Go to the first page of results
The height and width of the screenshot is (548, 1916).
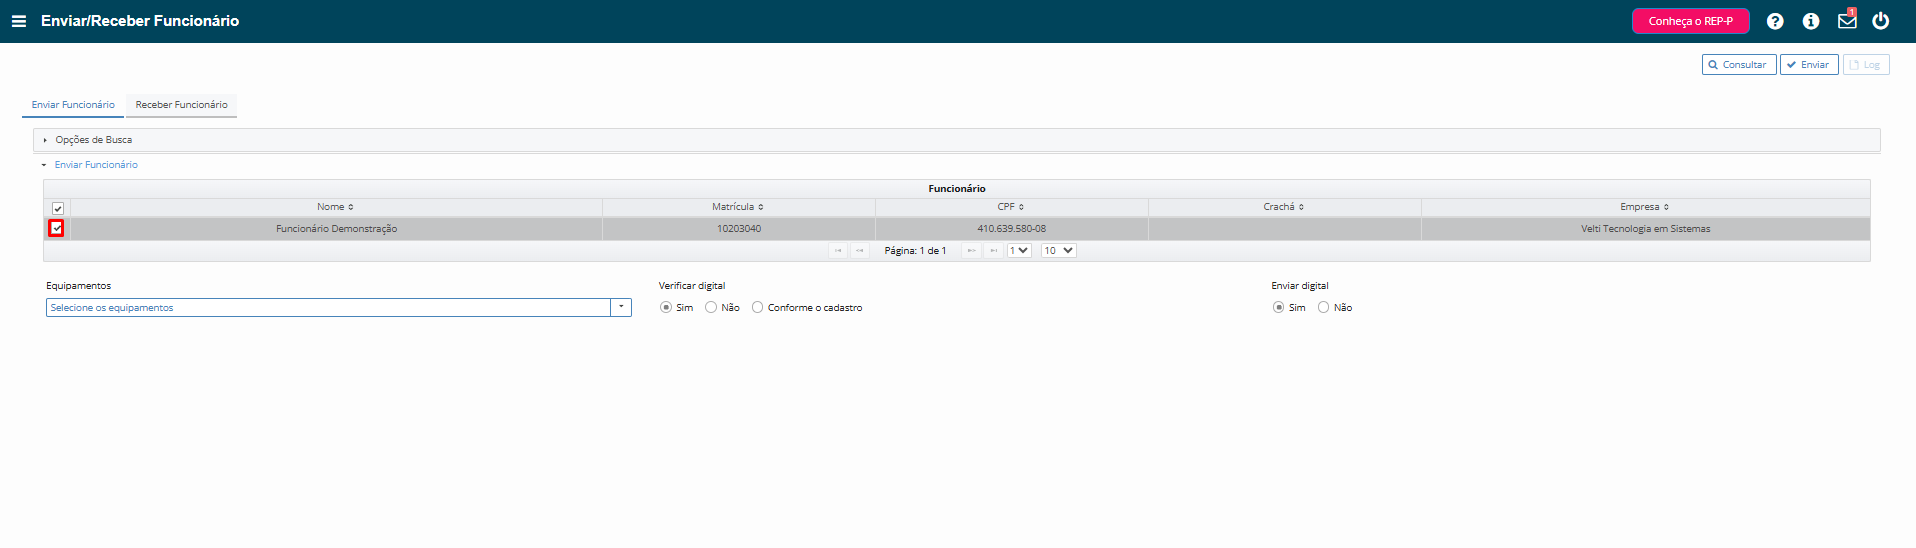tap(838, 251)
